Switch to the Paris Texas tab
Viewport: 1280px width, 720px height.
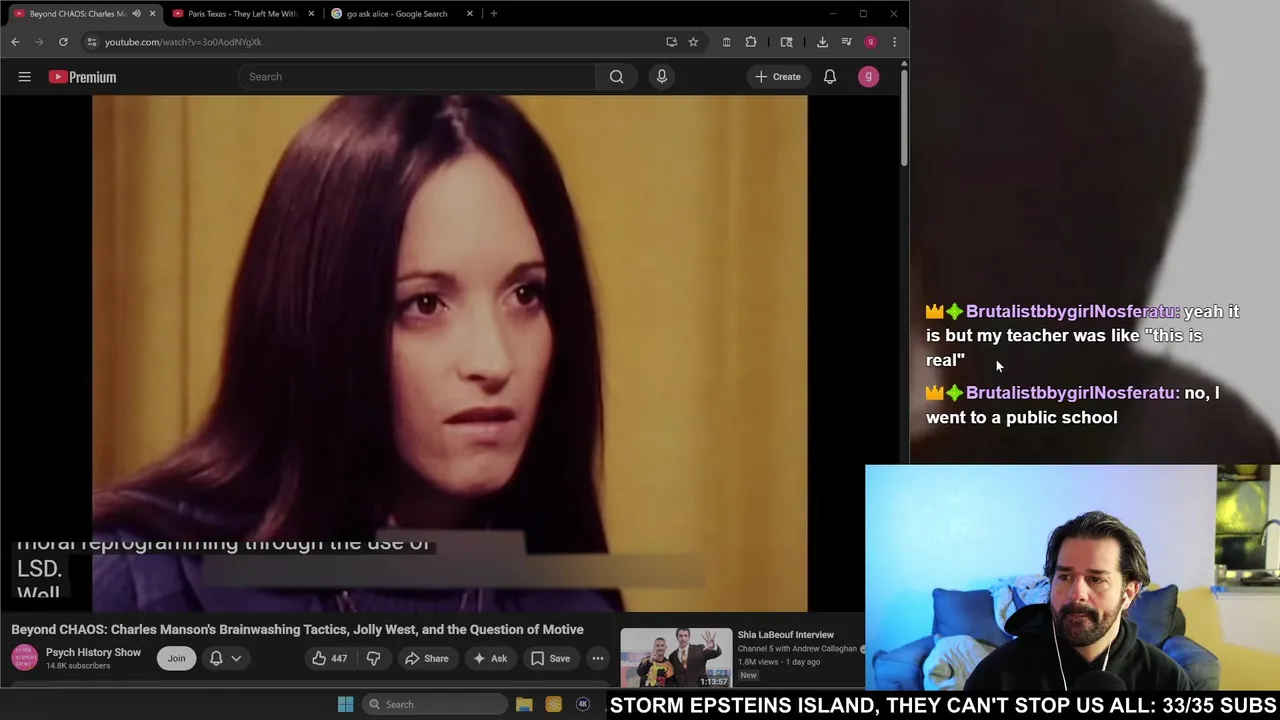[241, 14]
